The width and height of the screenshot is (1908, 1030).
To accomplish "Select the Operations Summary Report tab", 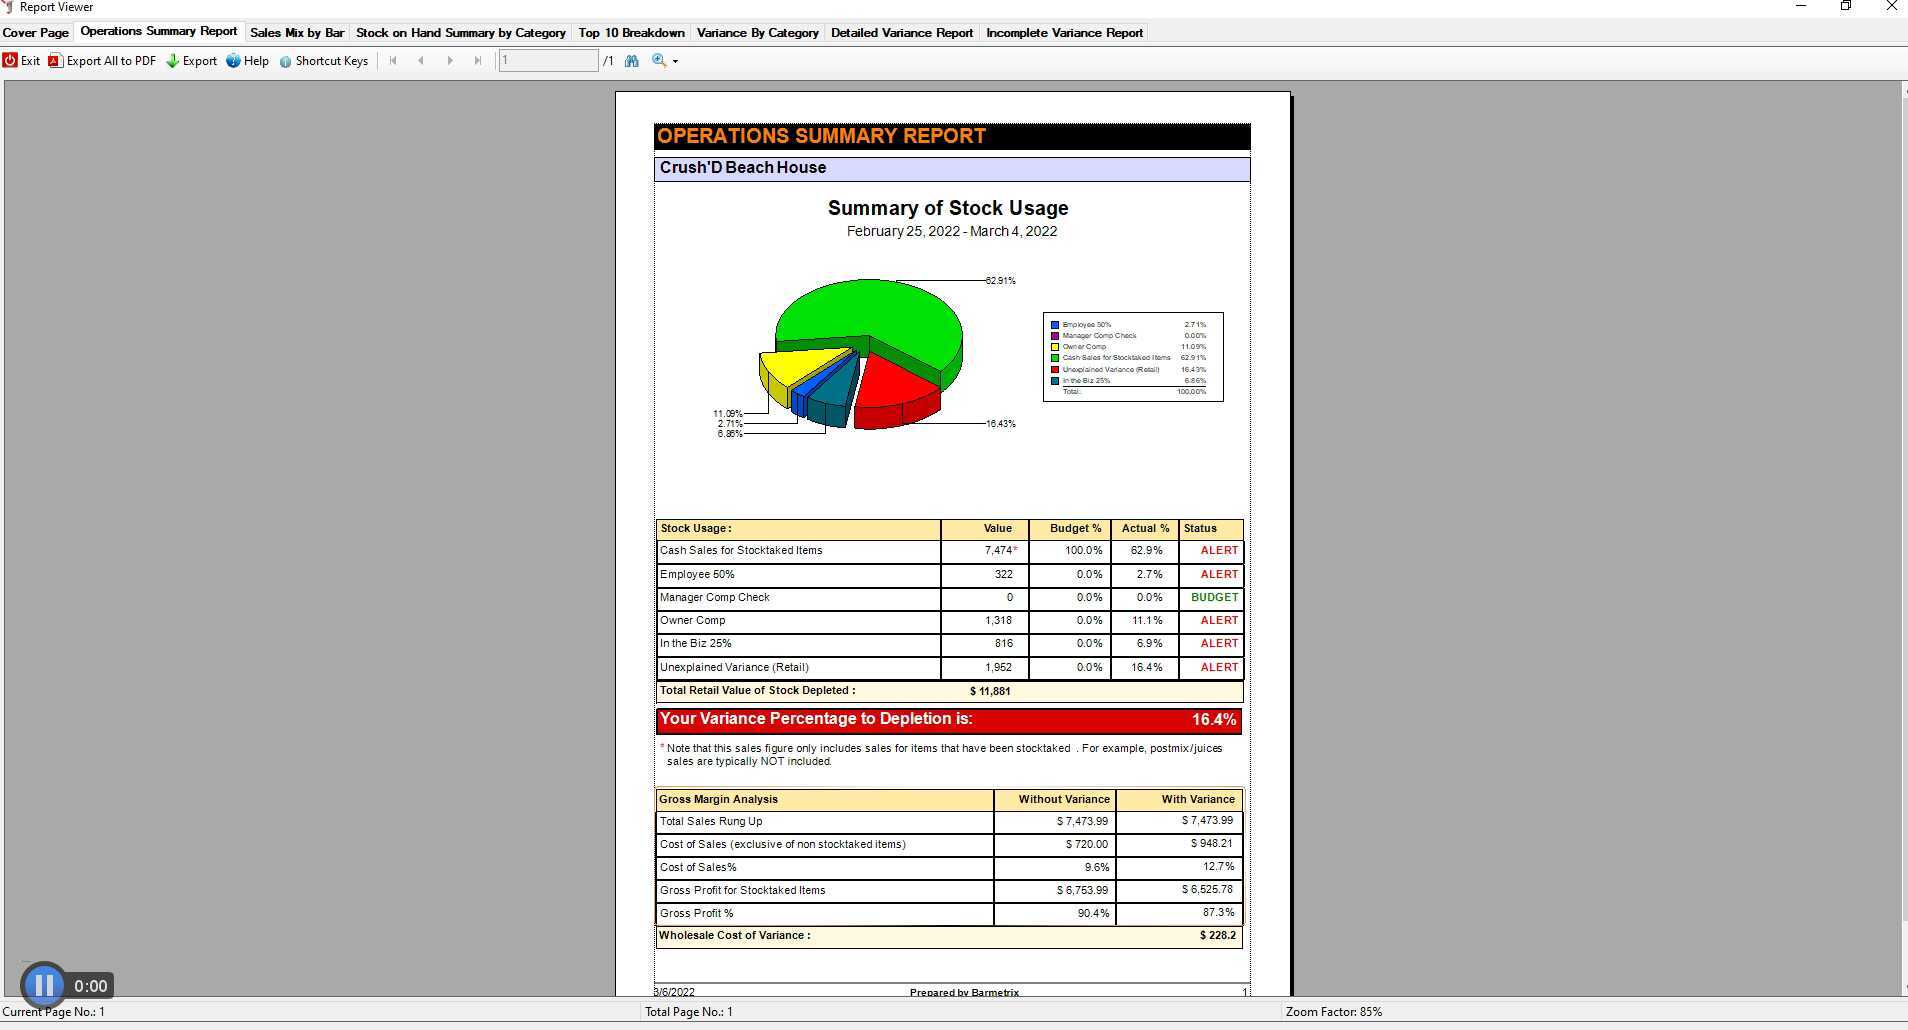I will 159,32.
